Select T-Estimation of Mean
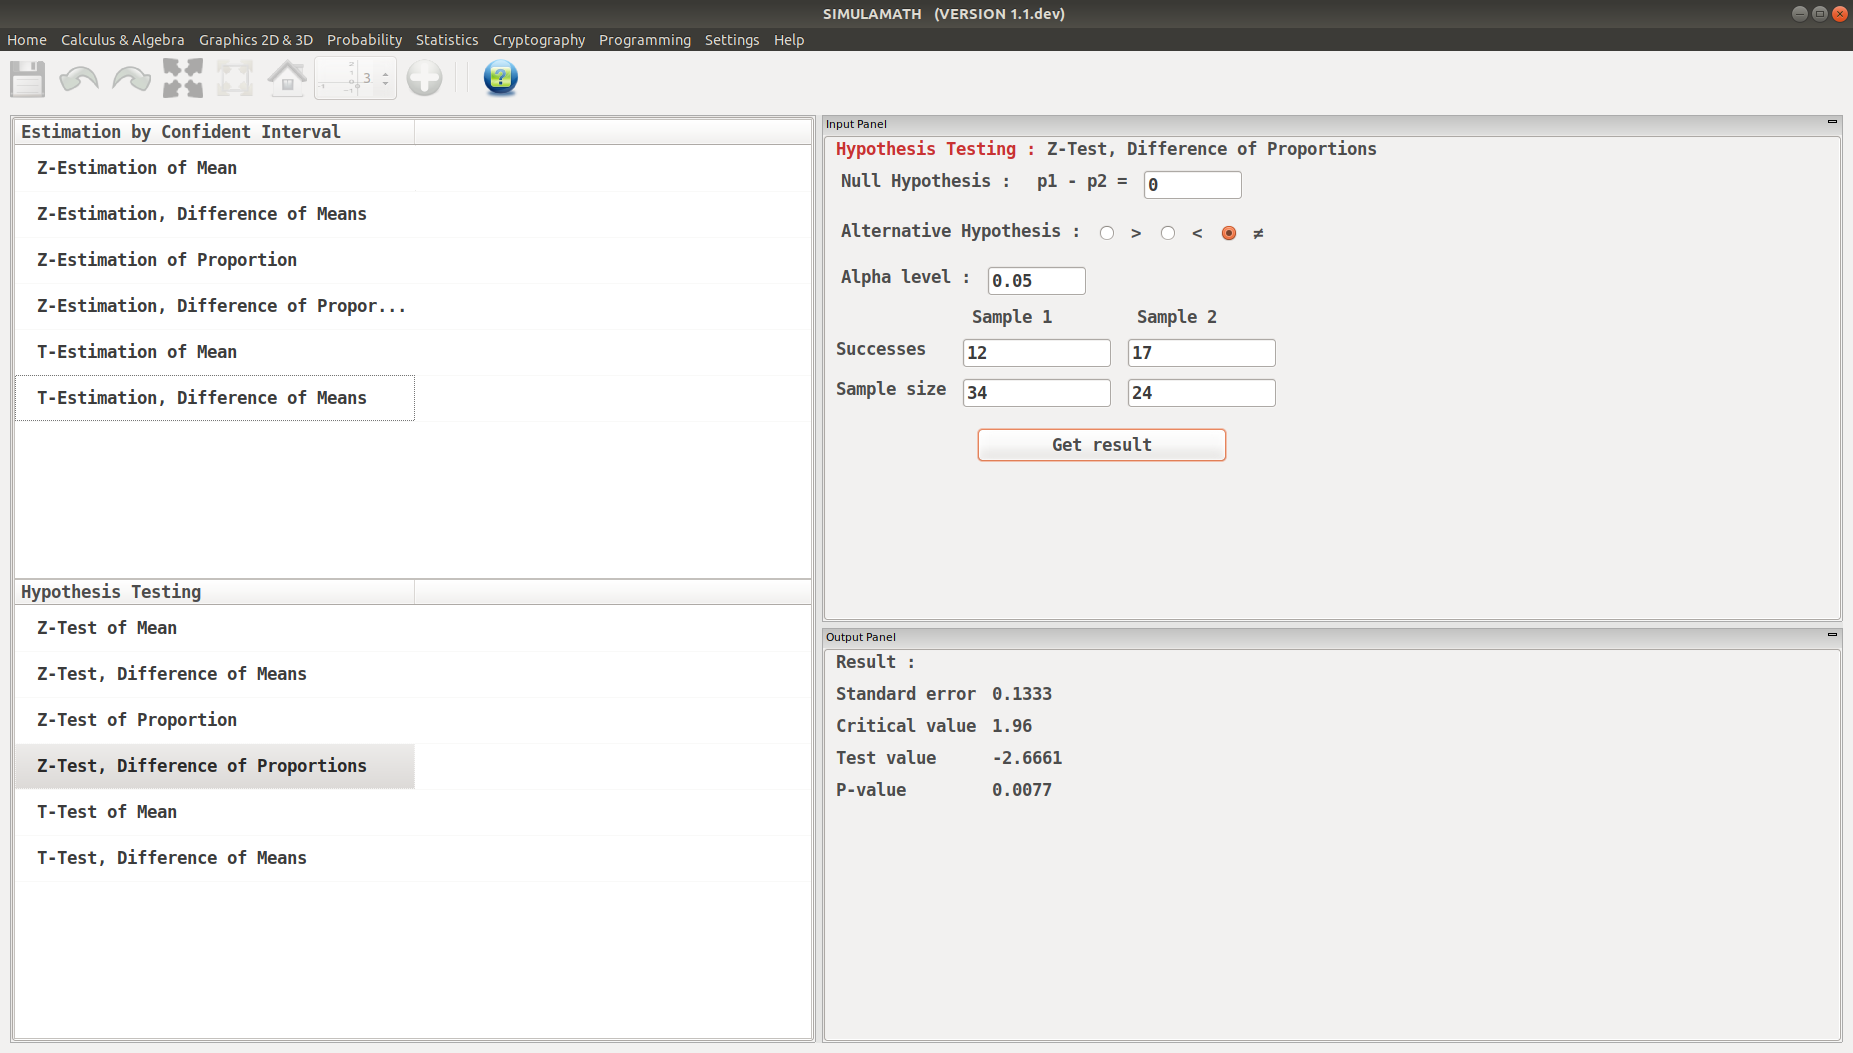The width and height of the screenshot is (1853, 1053). tap(214, 352)
